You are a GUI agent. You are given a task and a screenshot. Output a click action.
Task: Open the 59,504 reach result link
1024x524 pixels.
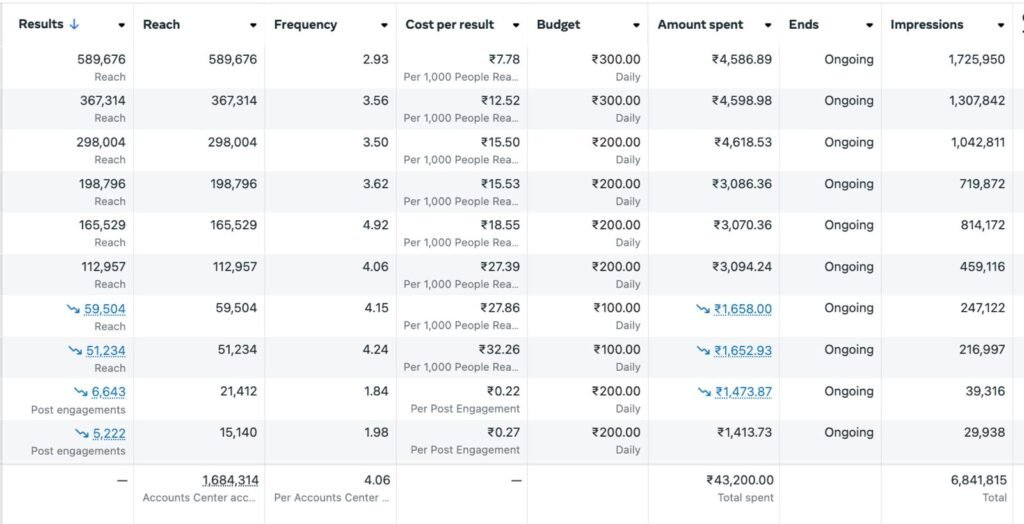(105, 309)
